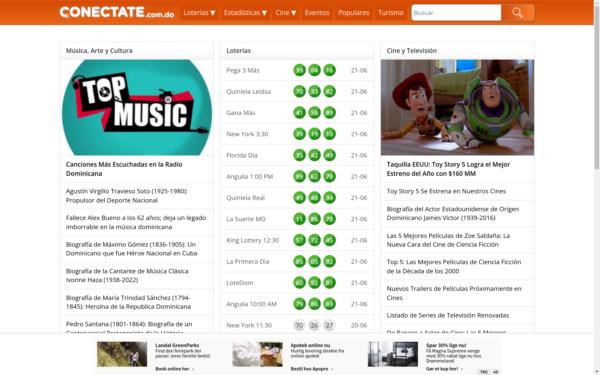Select the King Lottery 12:30 row

[297, 240]
